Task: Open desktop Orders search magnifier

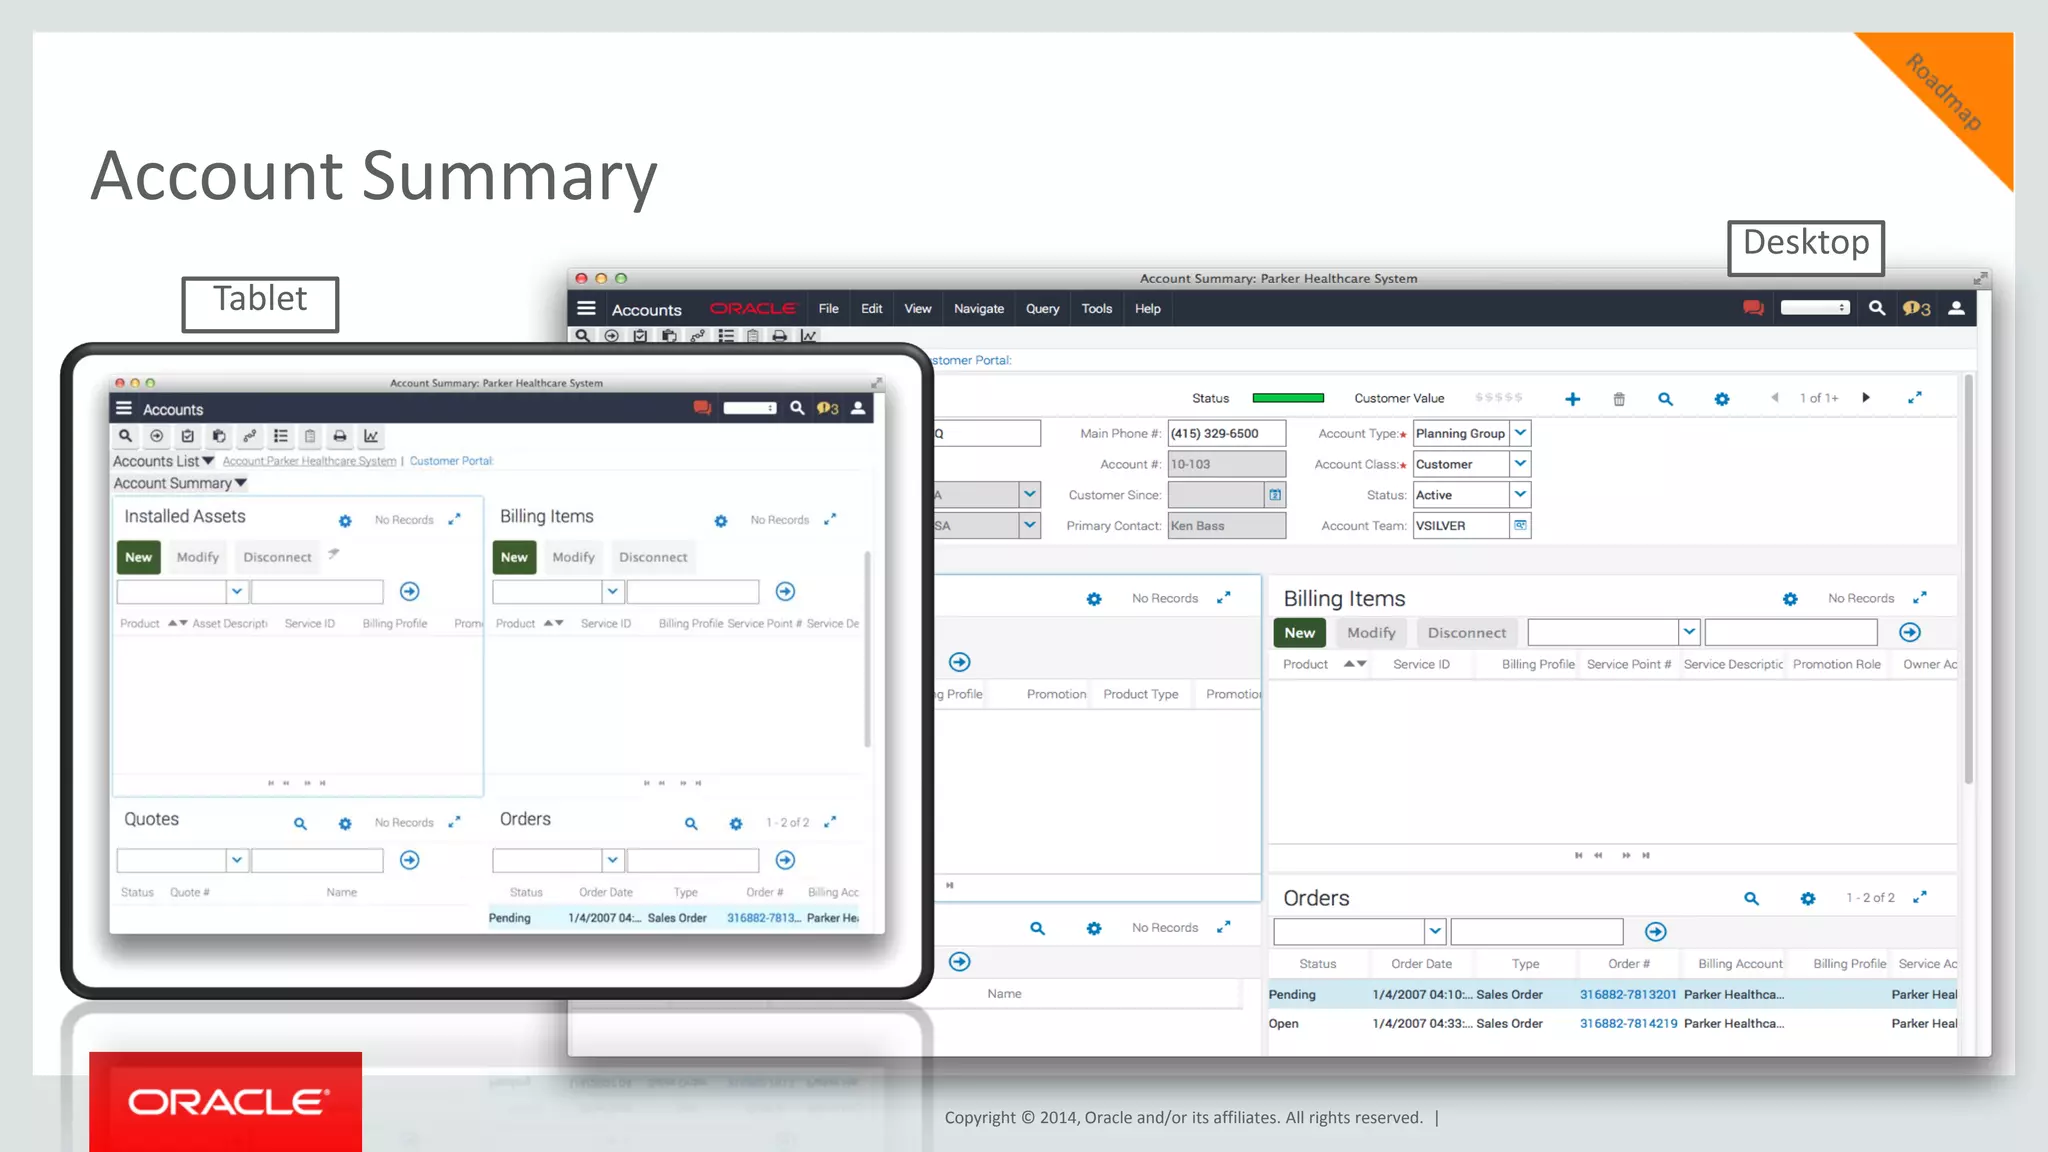Action: click(x=1752, y=899)
